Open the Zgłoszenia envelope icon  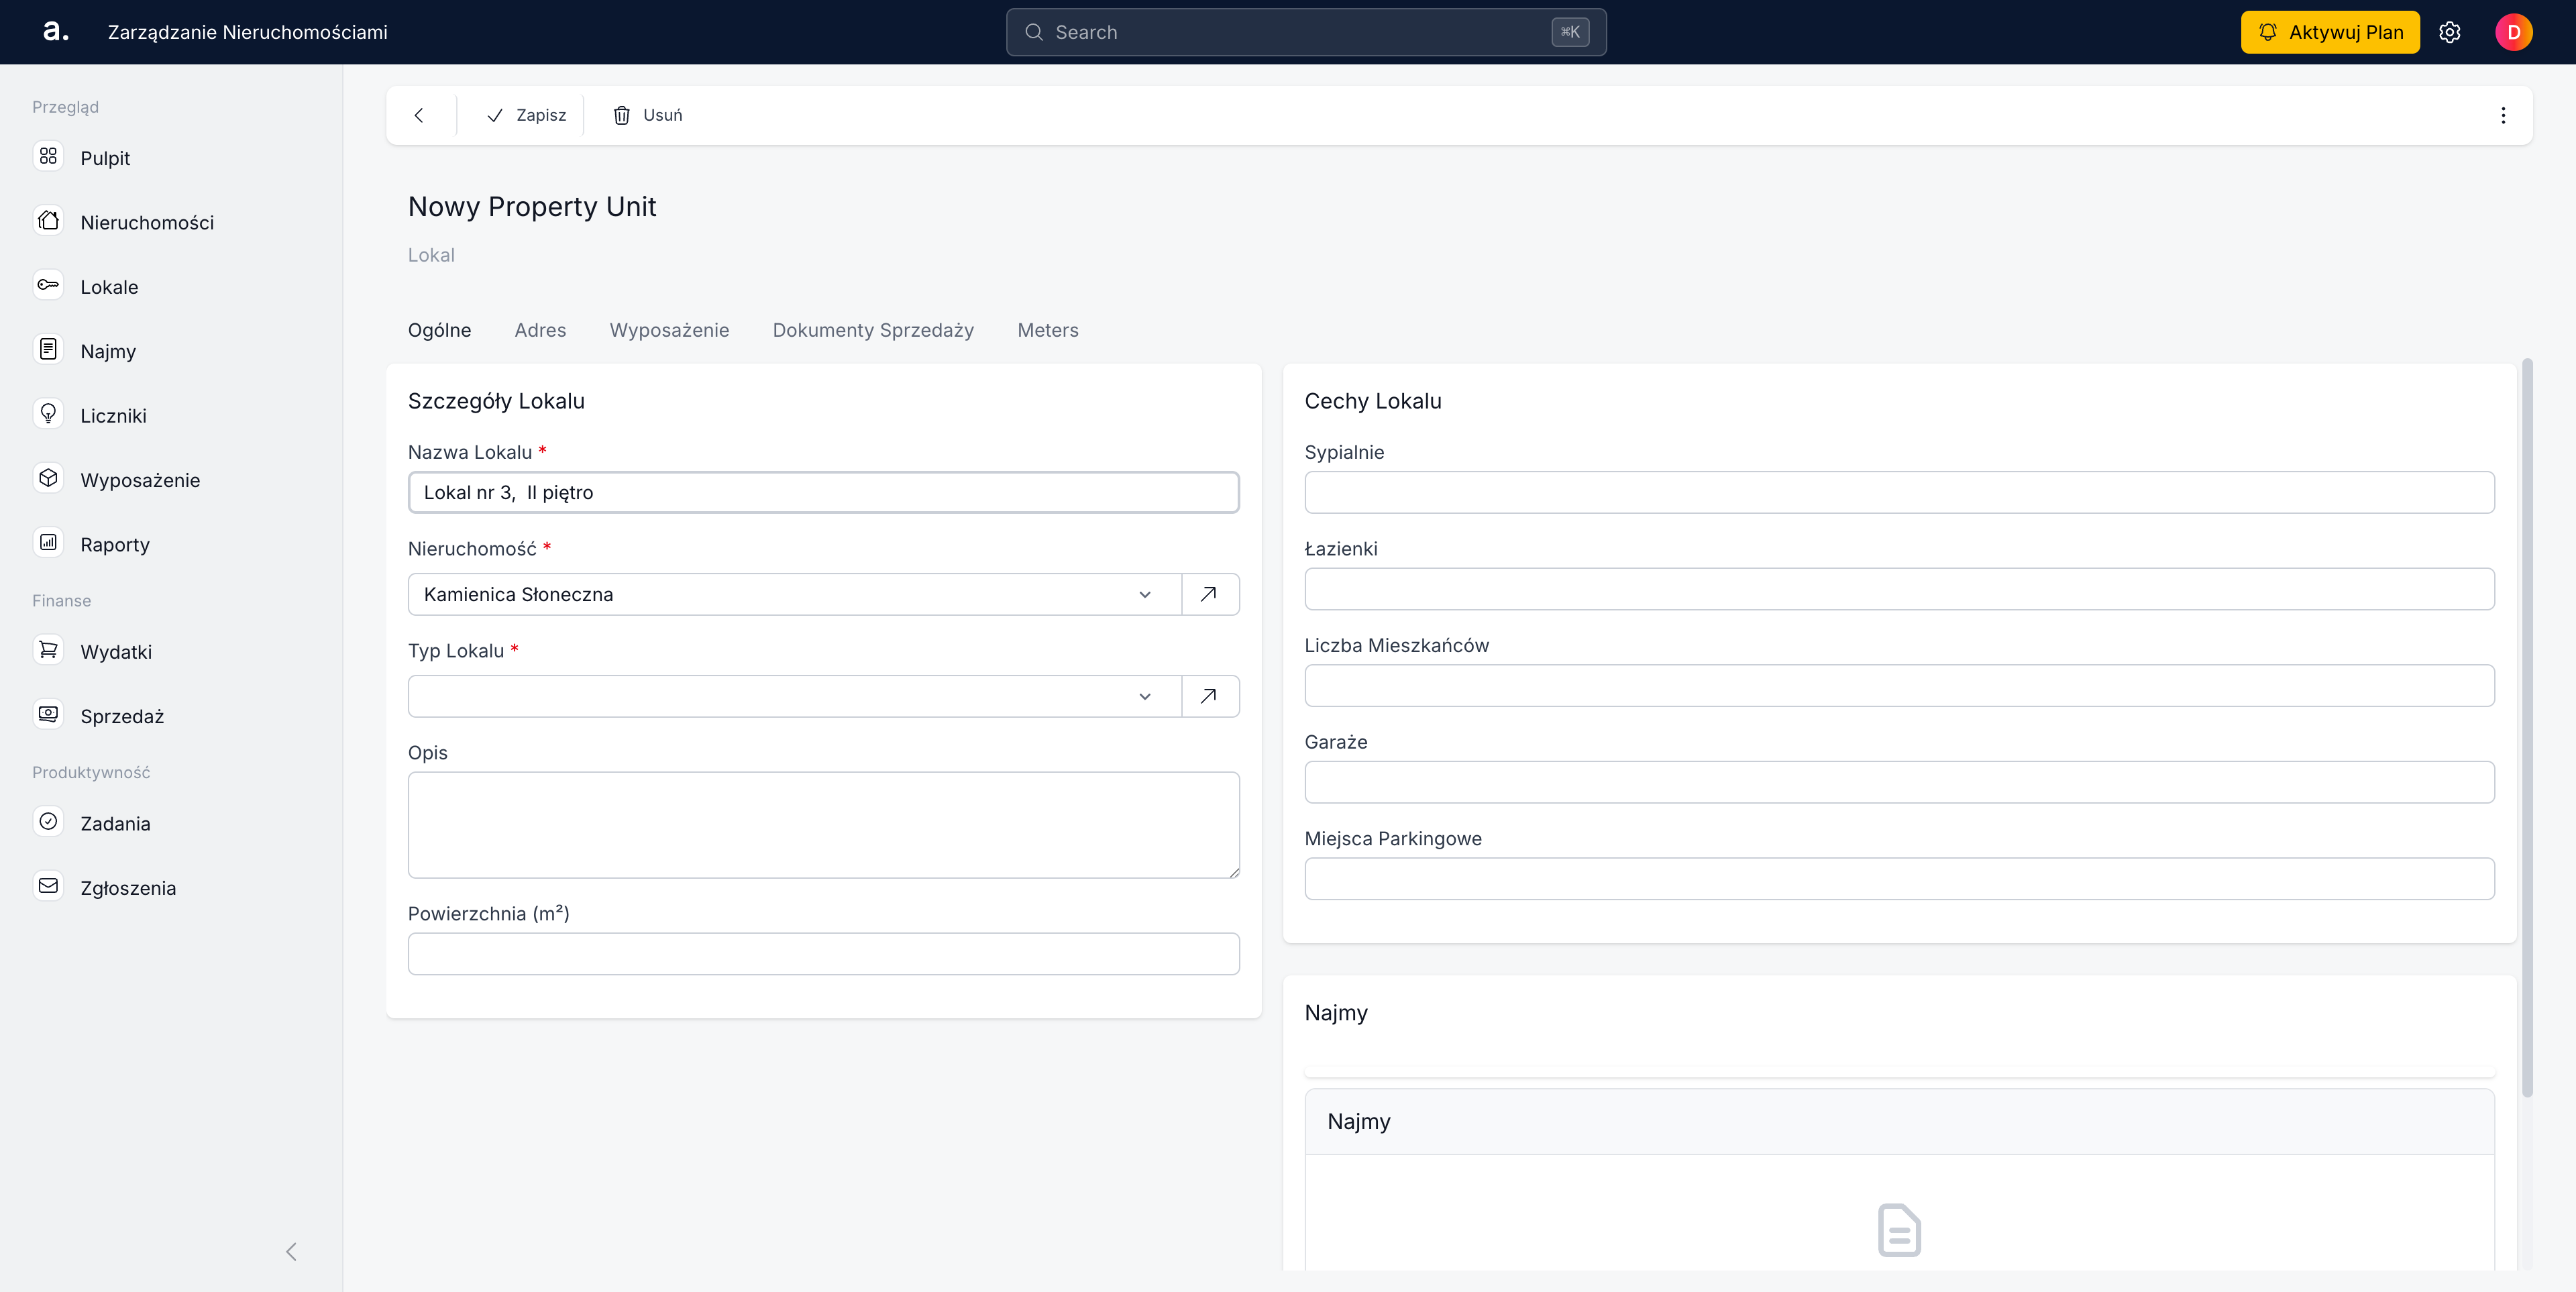48,886
